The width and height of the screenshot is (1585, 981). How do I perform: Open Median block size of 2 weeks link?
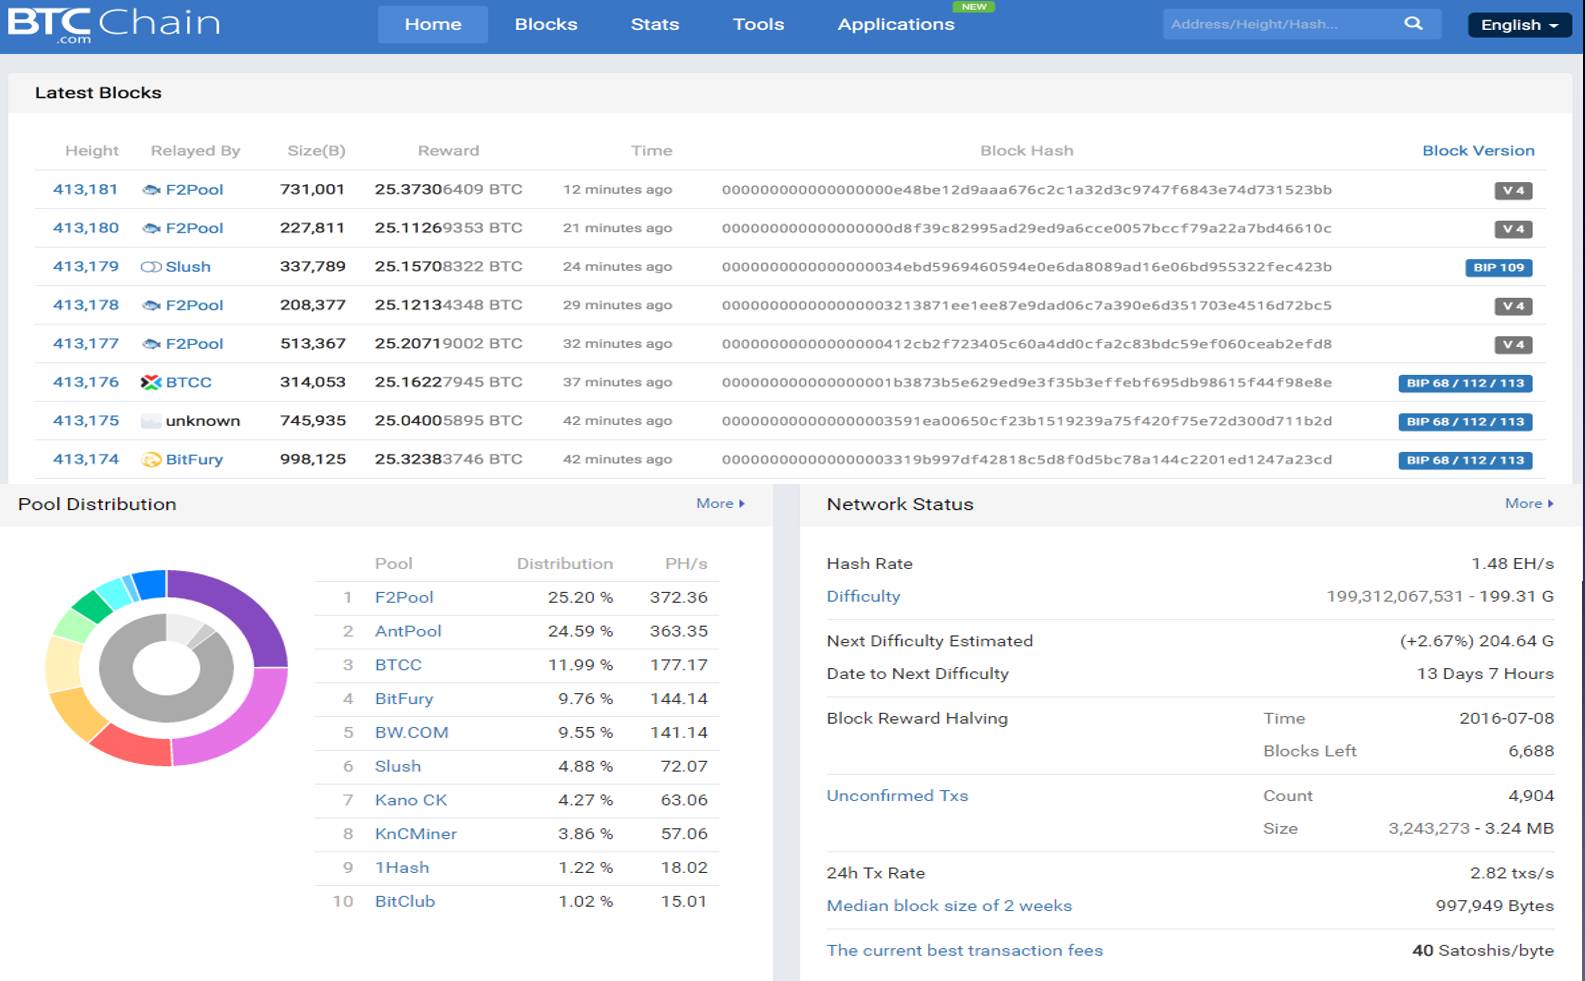[949, 905]
